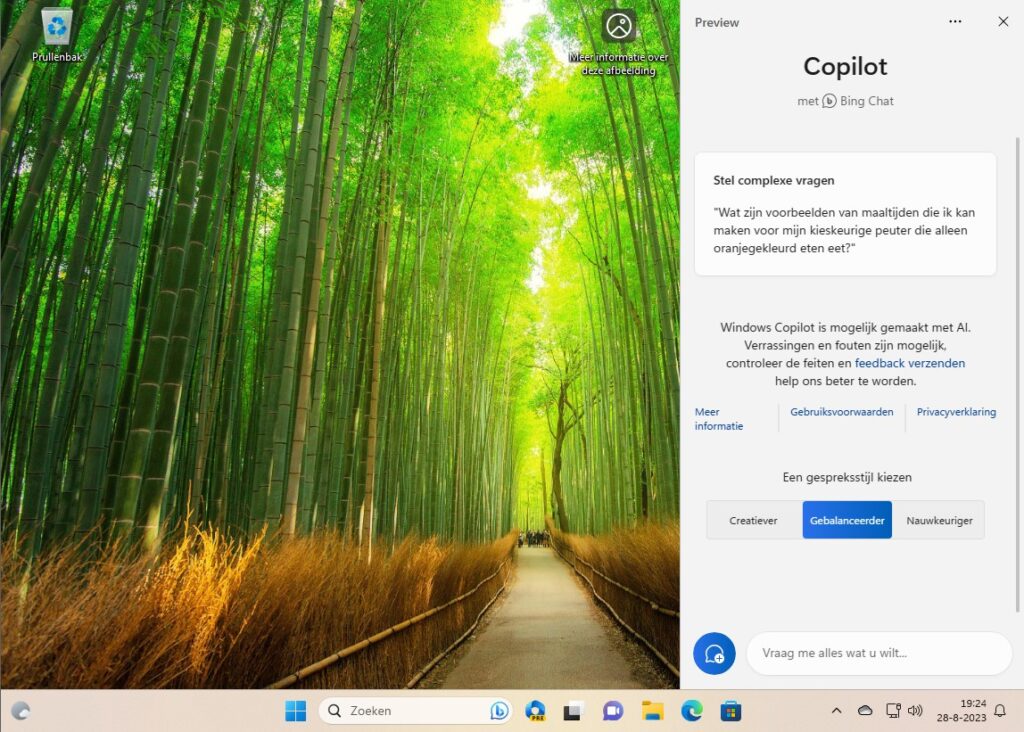Click the 'Copilot' heading
The width and height of the screenshot is (1024, 732).
point(845,67)
